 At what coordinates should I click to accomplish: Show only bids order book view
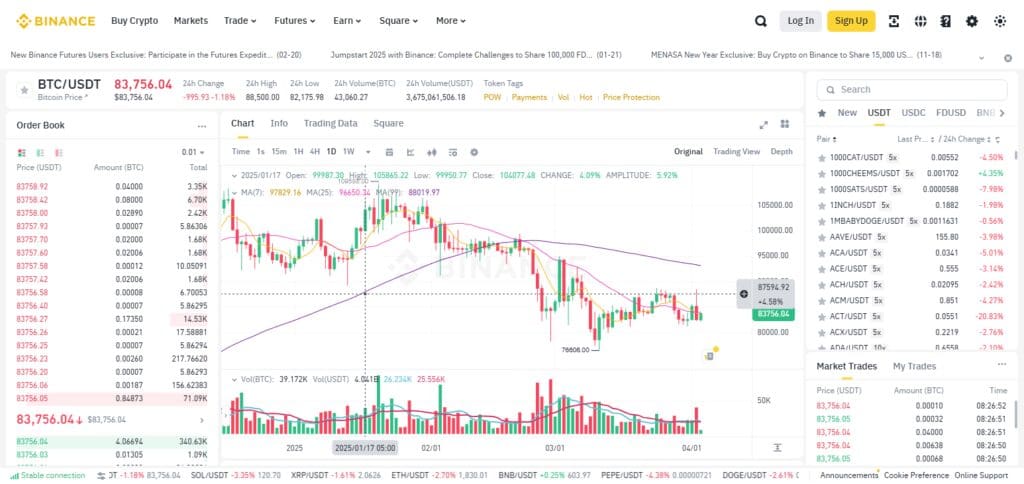click(40, 152)
